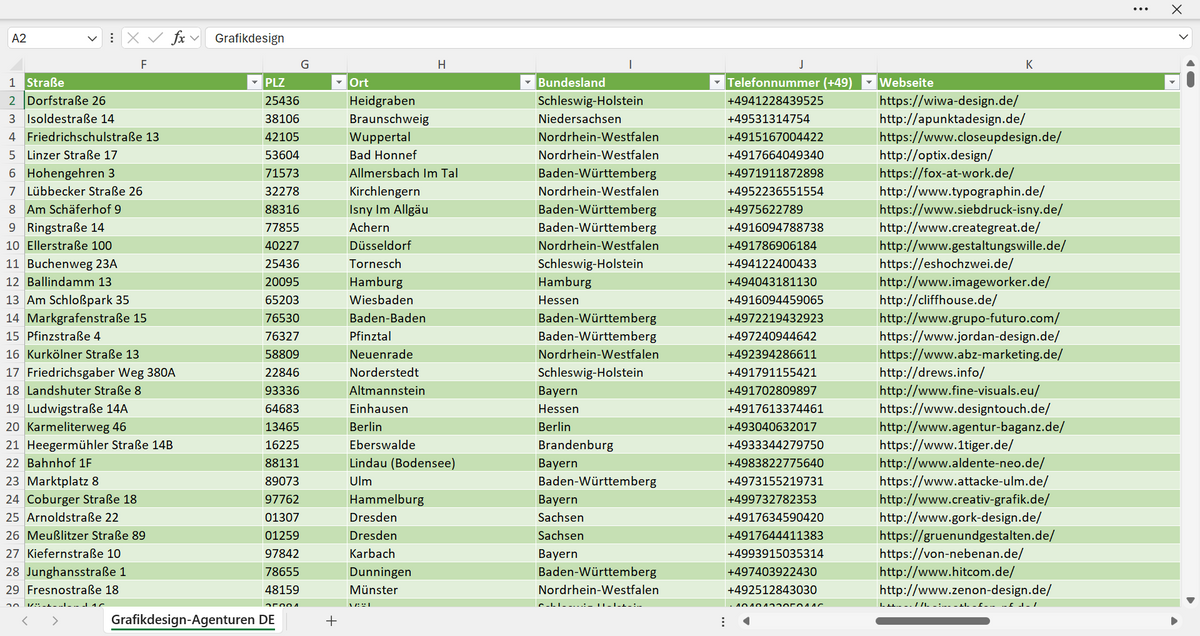The height and width of the screenshot is (636, 1200).
Task: Close the window with X button
Action: click(1177, 8)
